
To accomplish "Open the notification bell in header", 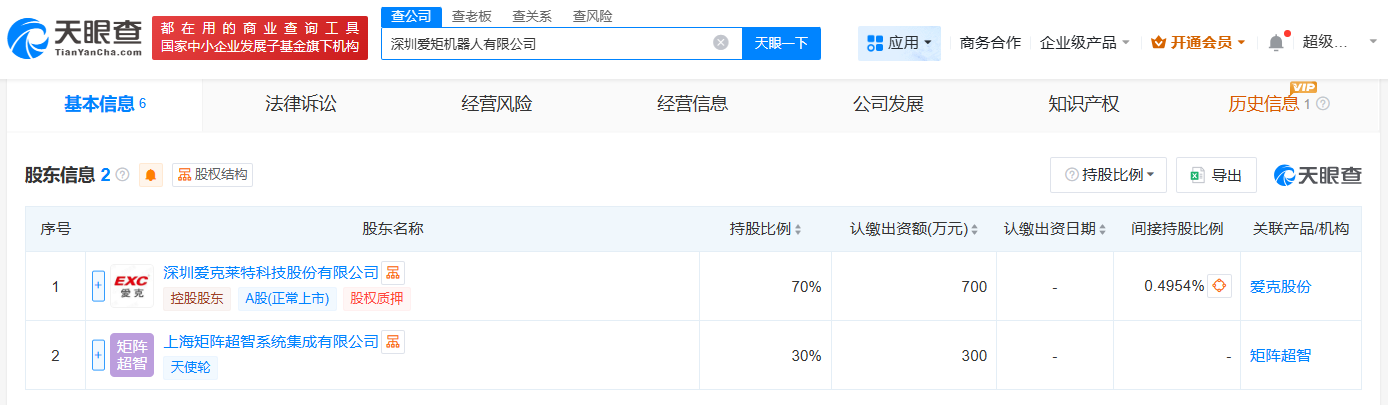I will [x=1275, y=42].
